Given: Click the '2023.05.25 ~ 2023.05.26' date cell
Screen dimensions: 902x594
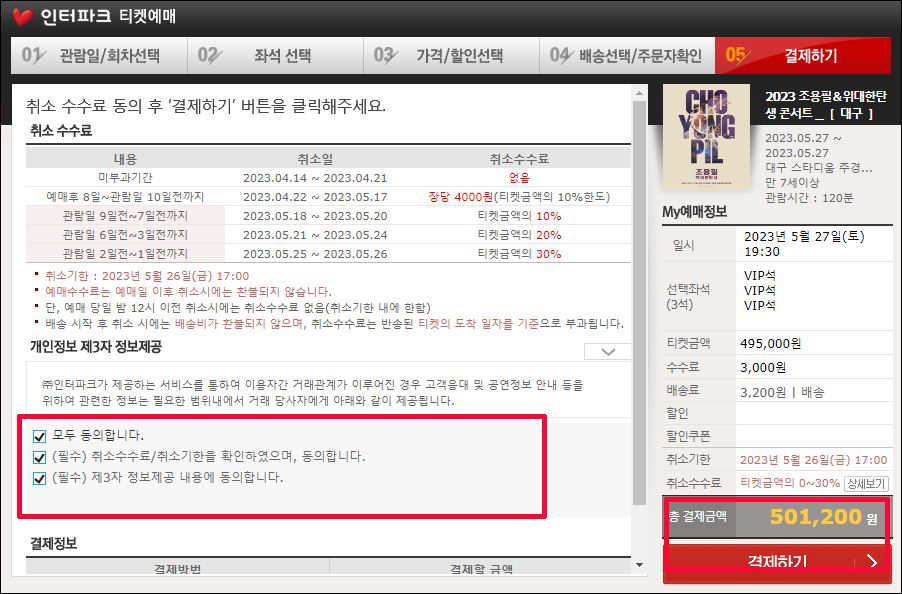Looking at the screenshot, I should pyautogui.click(x=315, y=254).
